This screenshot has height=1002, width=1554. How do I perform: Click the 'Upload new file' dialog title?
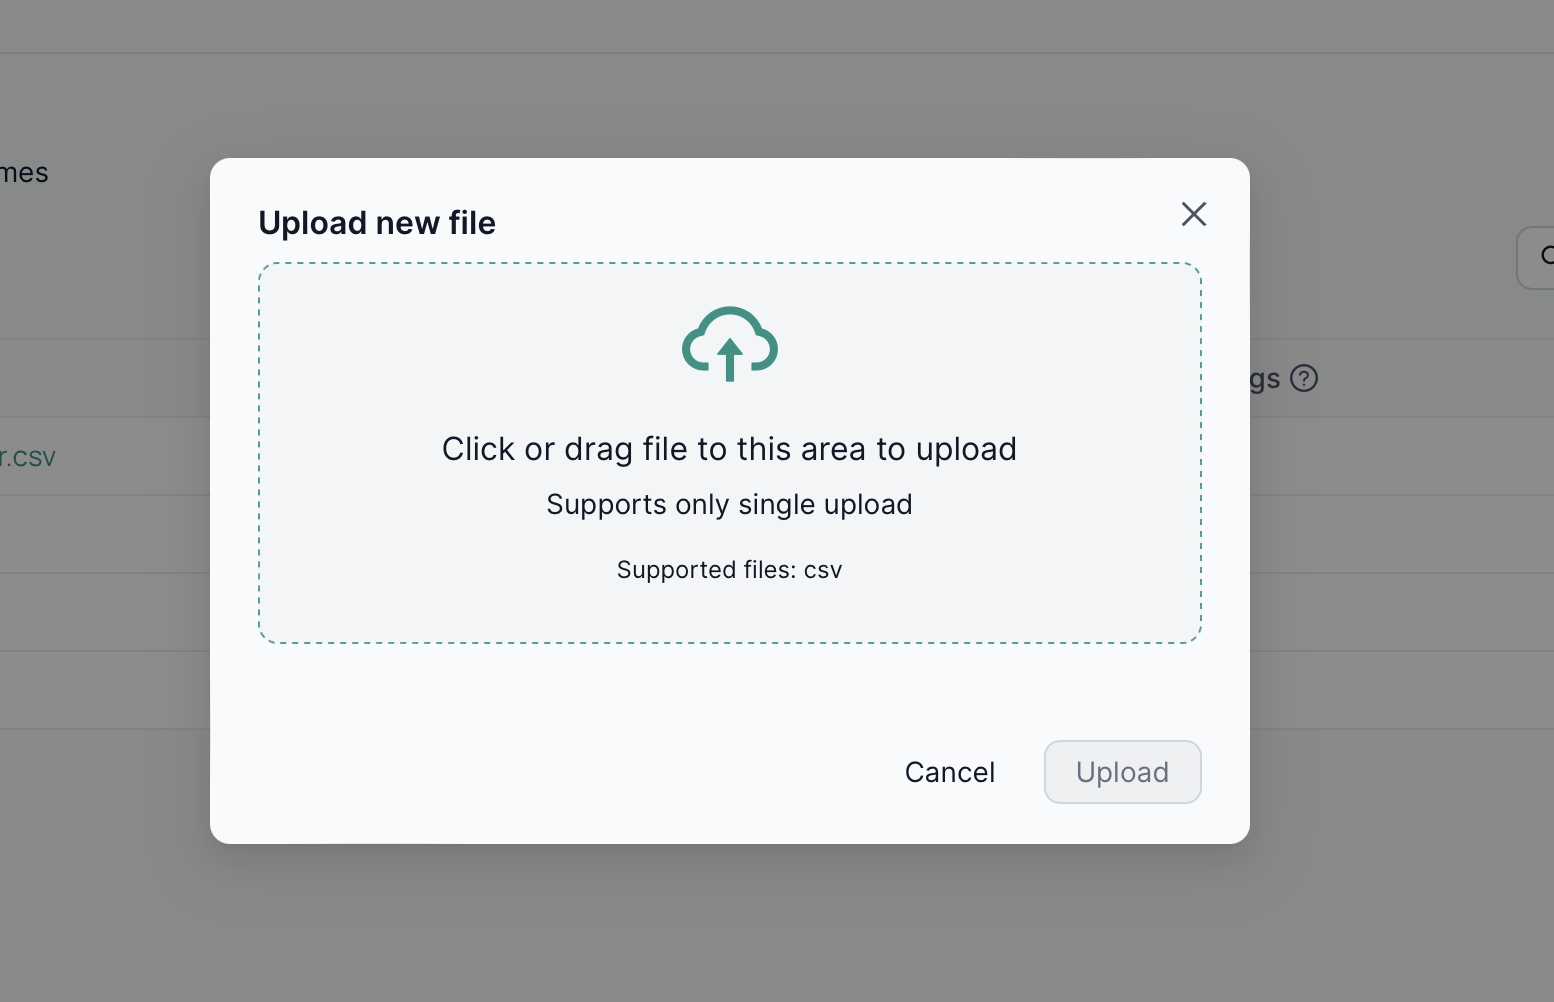(x=377, y=222)
